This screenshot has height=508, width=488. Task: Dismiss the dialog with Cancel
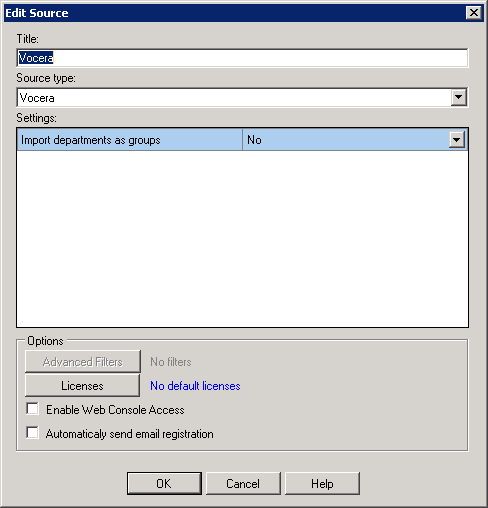(x=243, y=483)
